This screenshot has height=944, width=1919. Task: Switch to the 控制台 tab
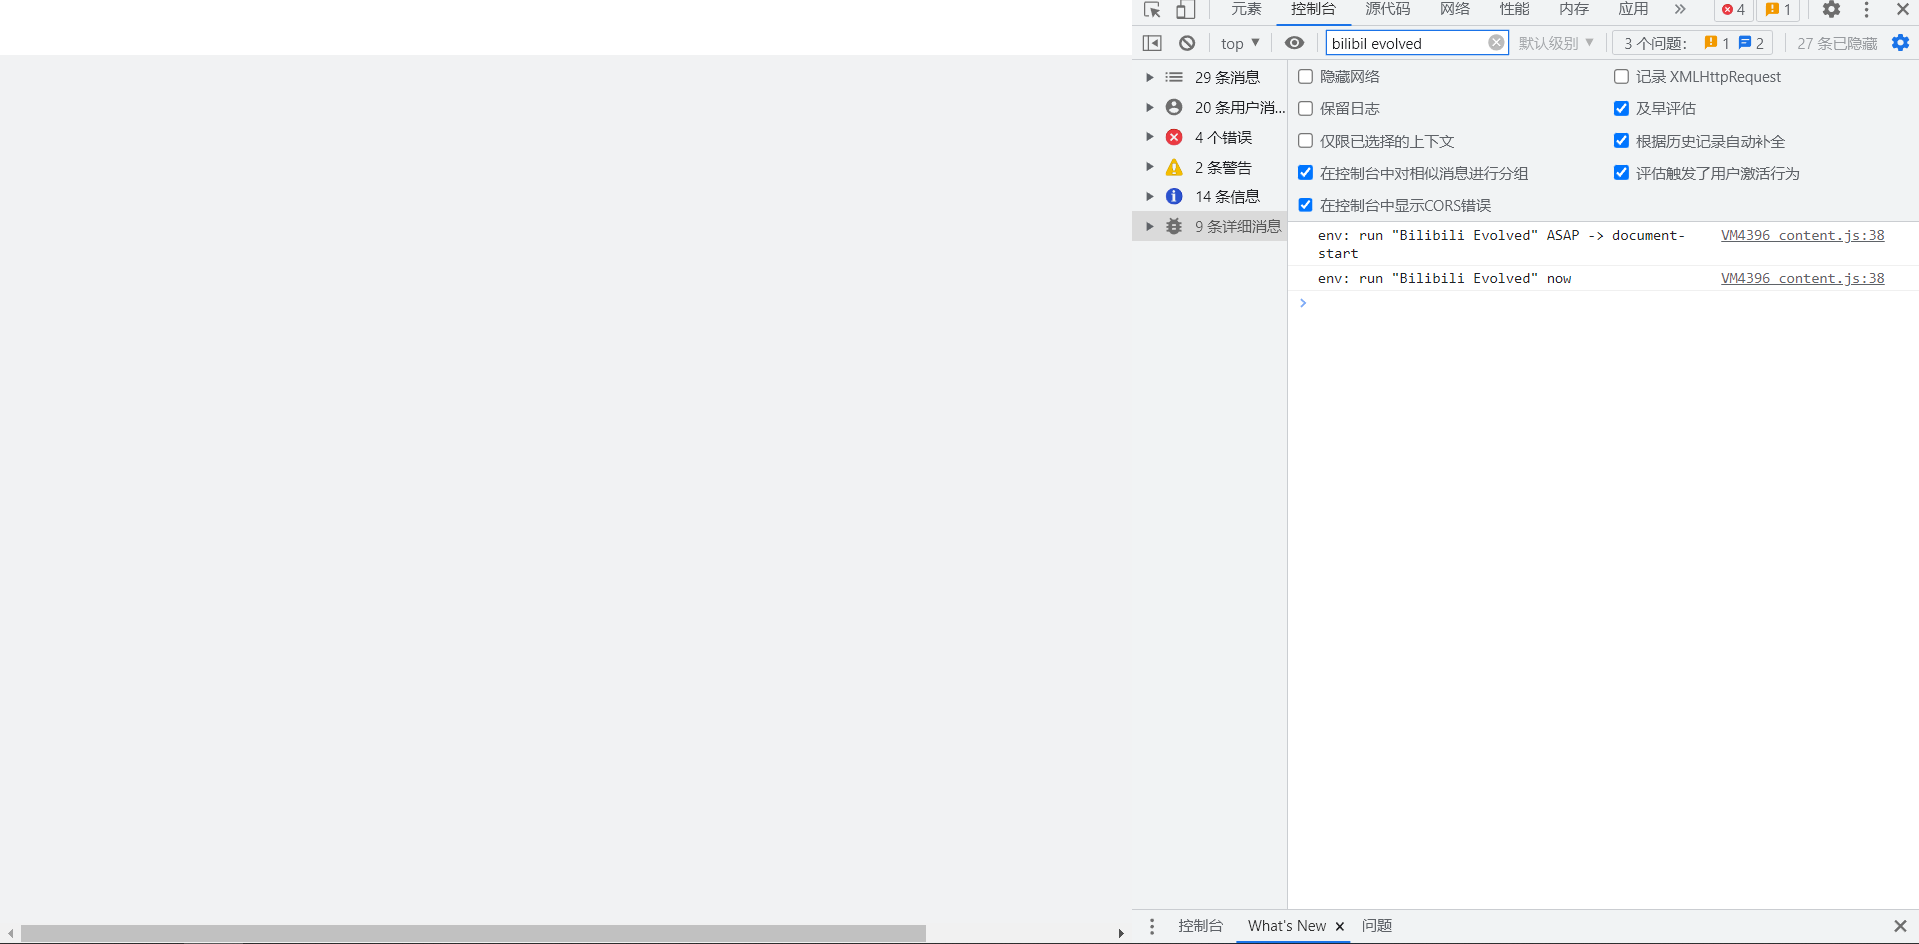[1313, 10]
